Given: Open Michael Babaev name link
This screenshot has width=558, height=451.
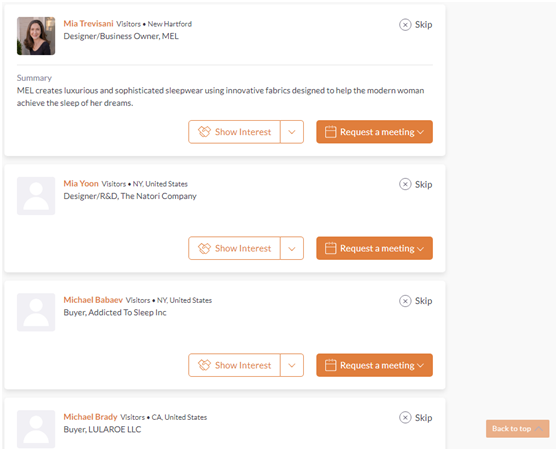Looking at the screenshot, I should pos(93,300).
